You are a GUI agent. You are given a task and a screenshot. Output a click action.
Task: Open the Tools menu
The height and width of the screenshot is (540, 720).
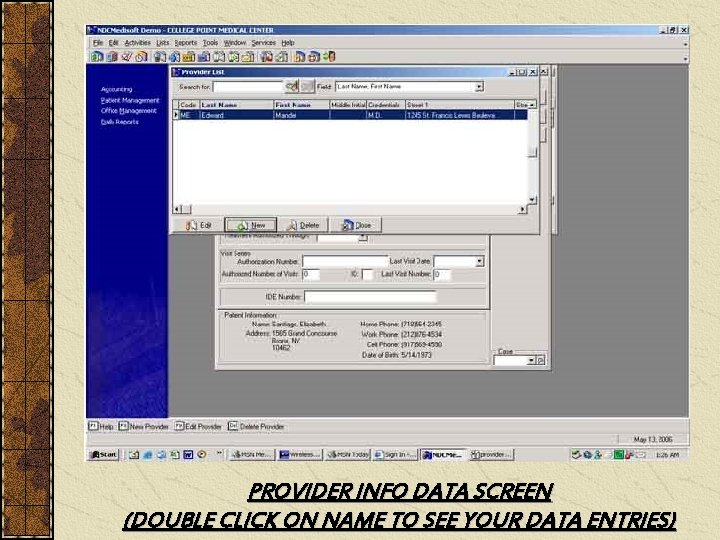click(211, 43)
